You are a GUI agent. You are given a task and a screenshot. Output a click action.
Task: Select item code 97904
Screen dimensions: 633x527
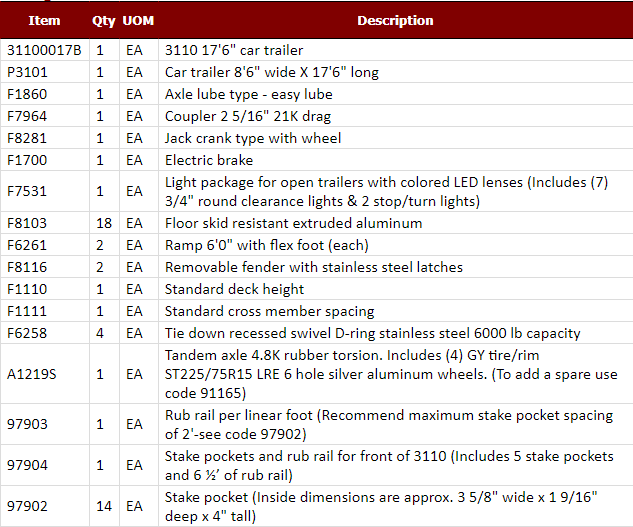tap(27, 465)
